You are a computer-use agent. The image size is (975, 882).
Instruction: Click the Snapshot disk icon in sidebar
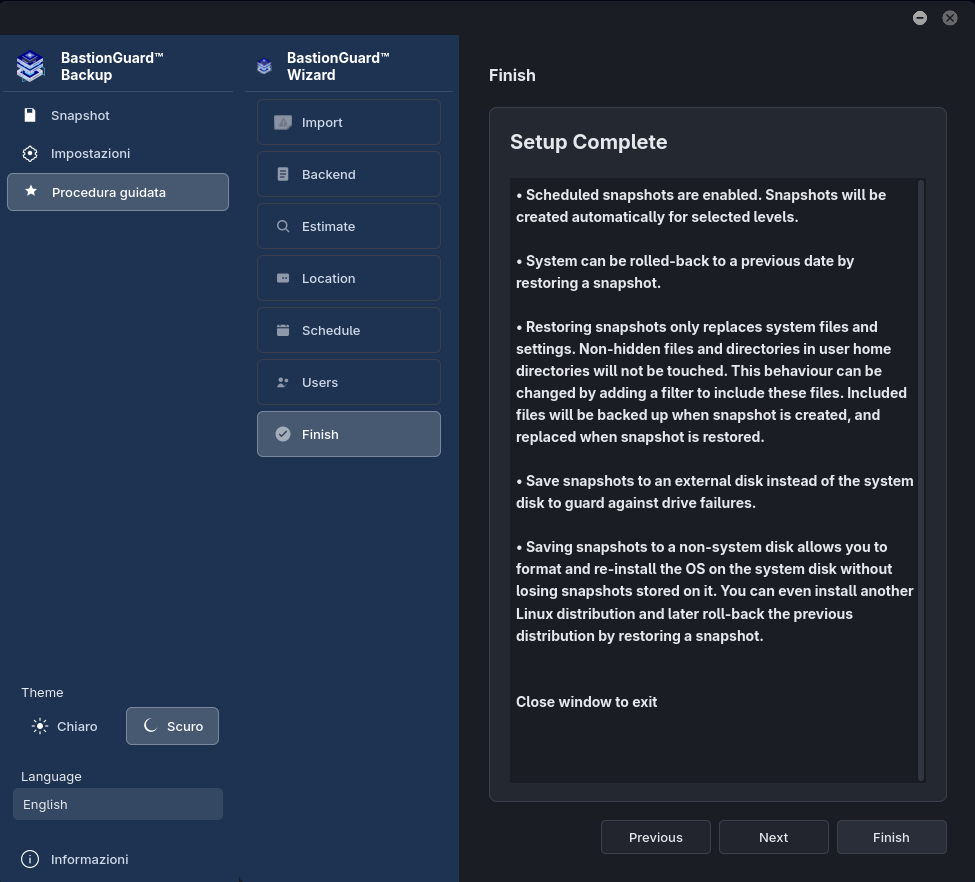30,115
